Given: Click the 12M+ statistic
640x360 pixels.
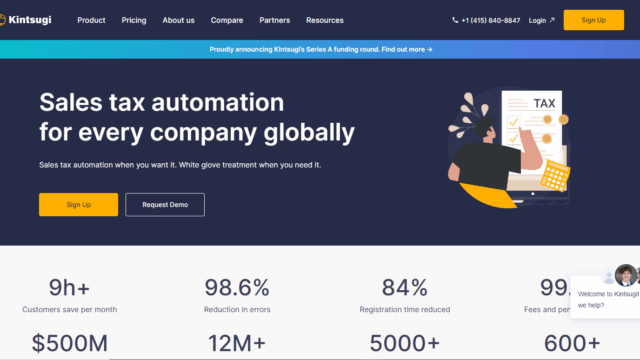Looking at the screenshot, I should click(x=237, y=343).
